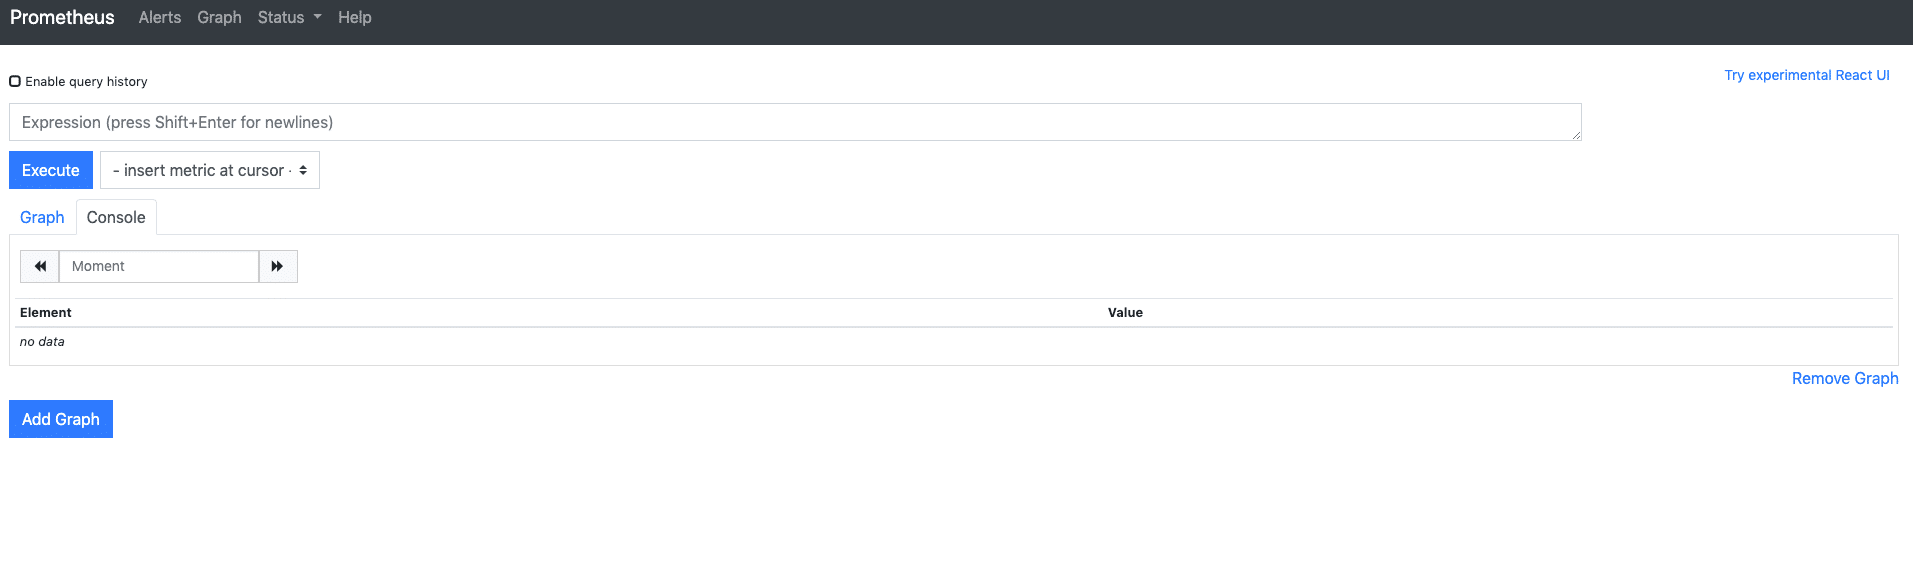The height and width of the screenshot is (570, 1913).
Task: Focus the Moment time input field
Action: (159, 266)
